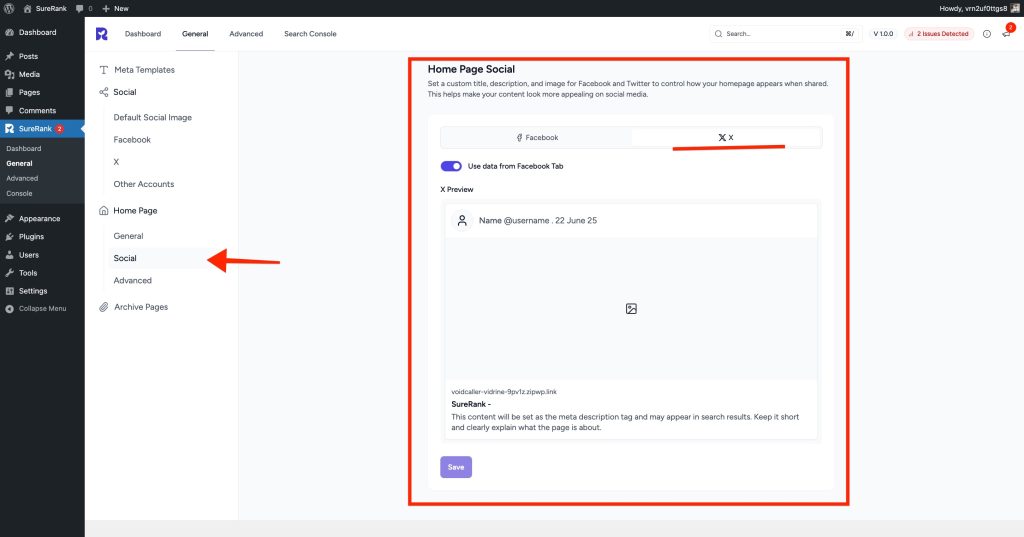Open X social settings in sidebar
1024x537 pixels.
[116, 162]
